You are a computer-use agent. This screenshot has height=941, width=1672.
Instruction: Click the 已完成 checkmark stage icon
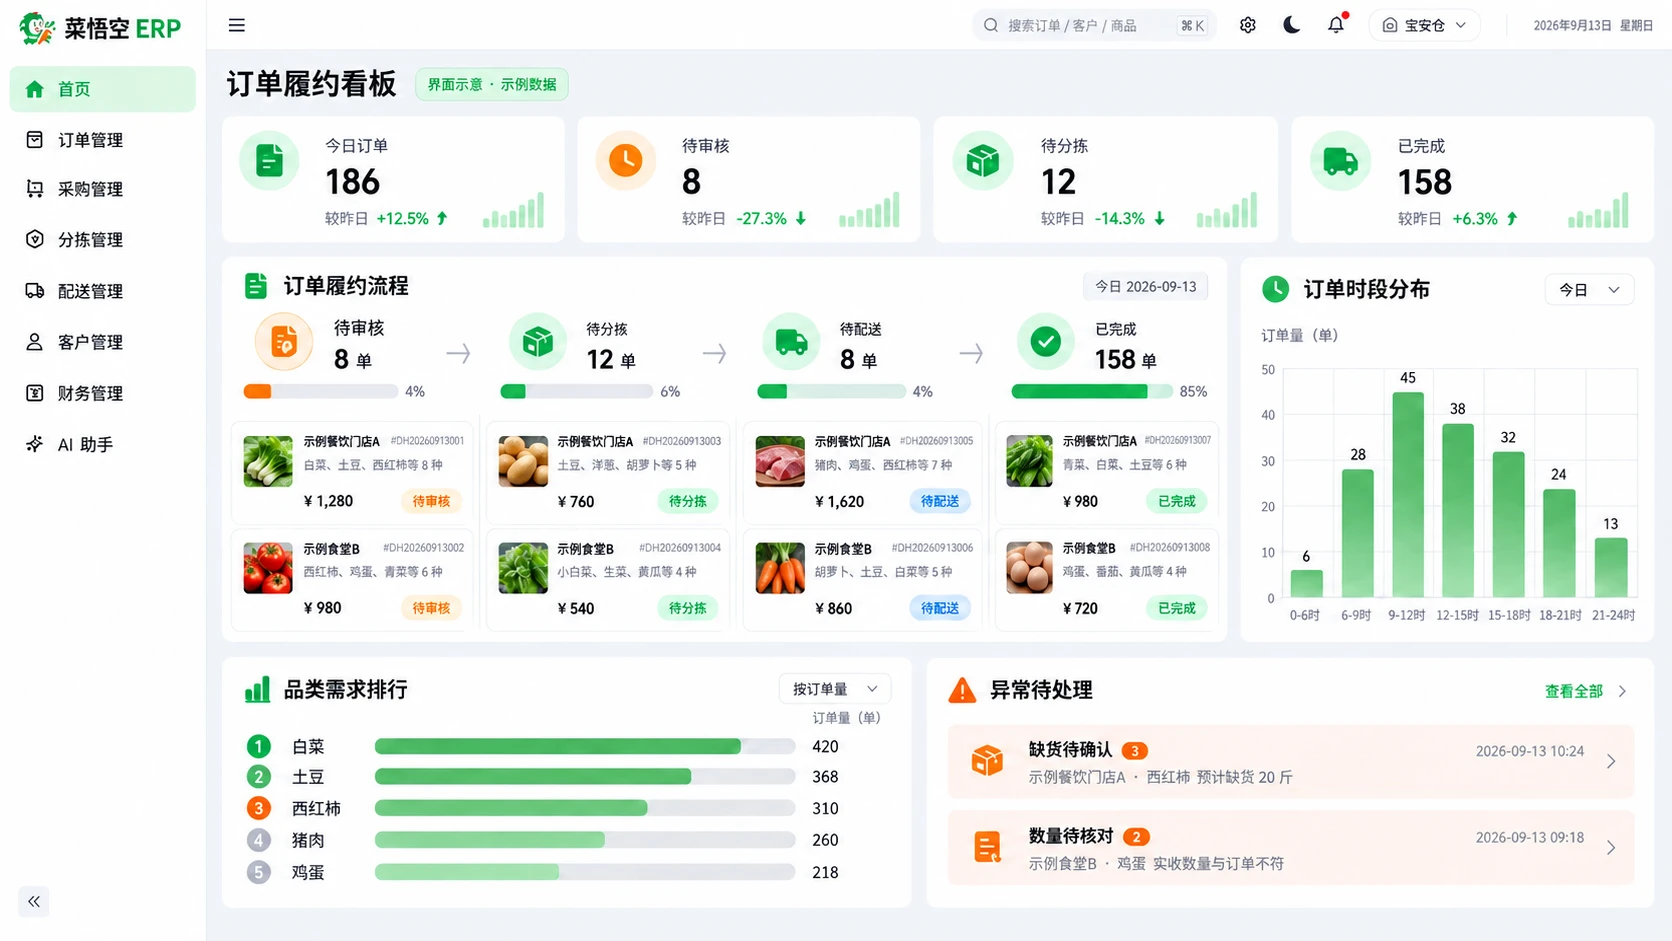(x=1045, y=342)
